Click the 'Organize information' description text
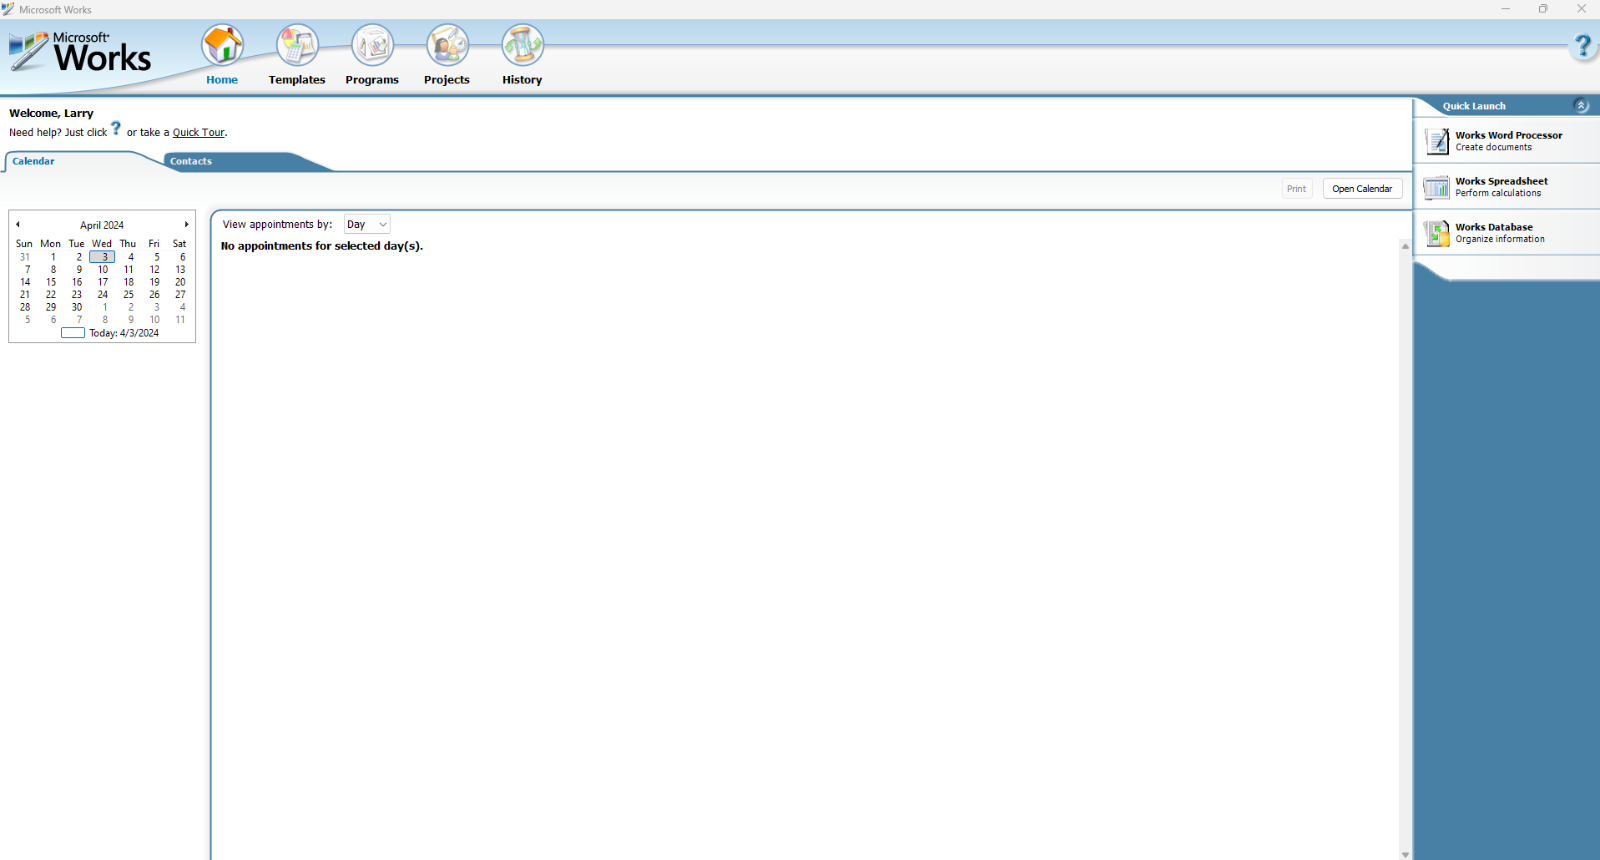 coord(1500,240)
